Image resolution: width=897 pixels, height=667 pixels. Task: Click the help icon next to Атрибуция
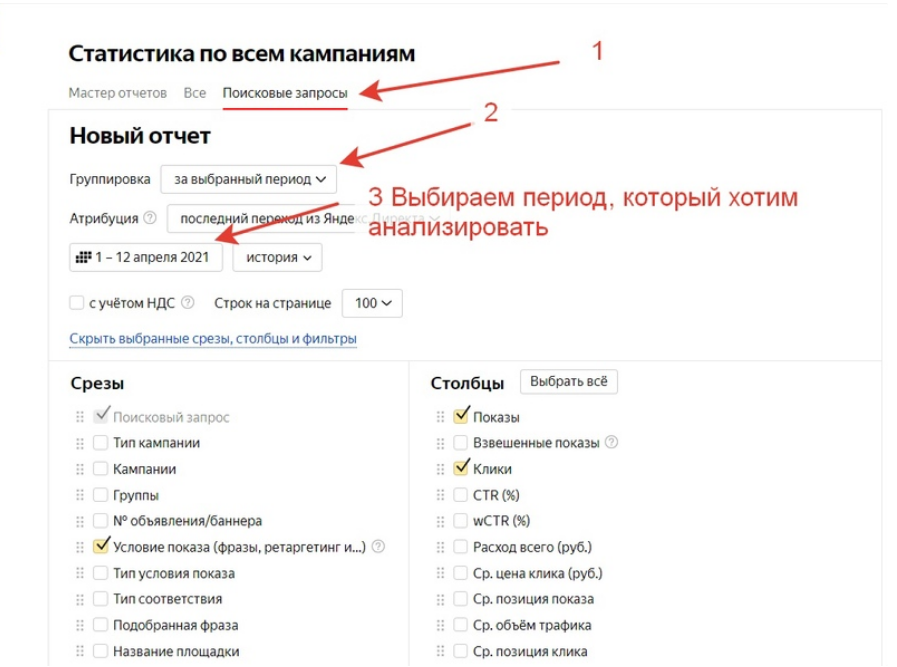point(150,218)
